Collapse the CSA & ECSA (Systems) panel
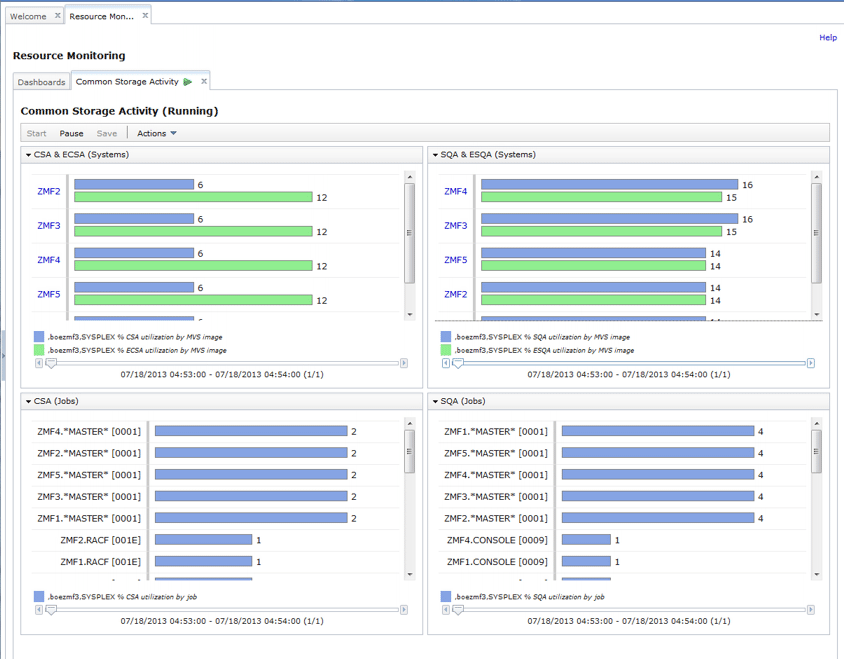844x659 pixels. [27, 154]
